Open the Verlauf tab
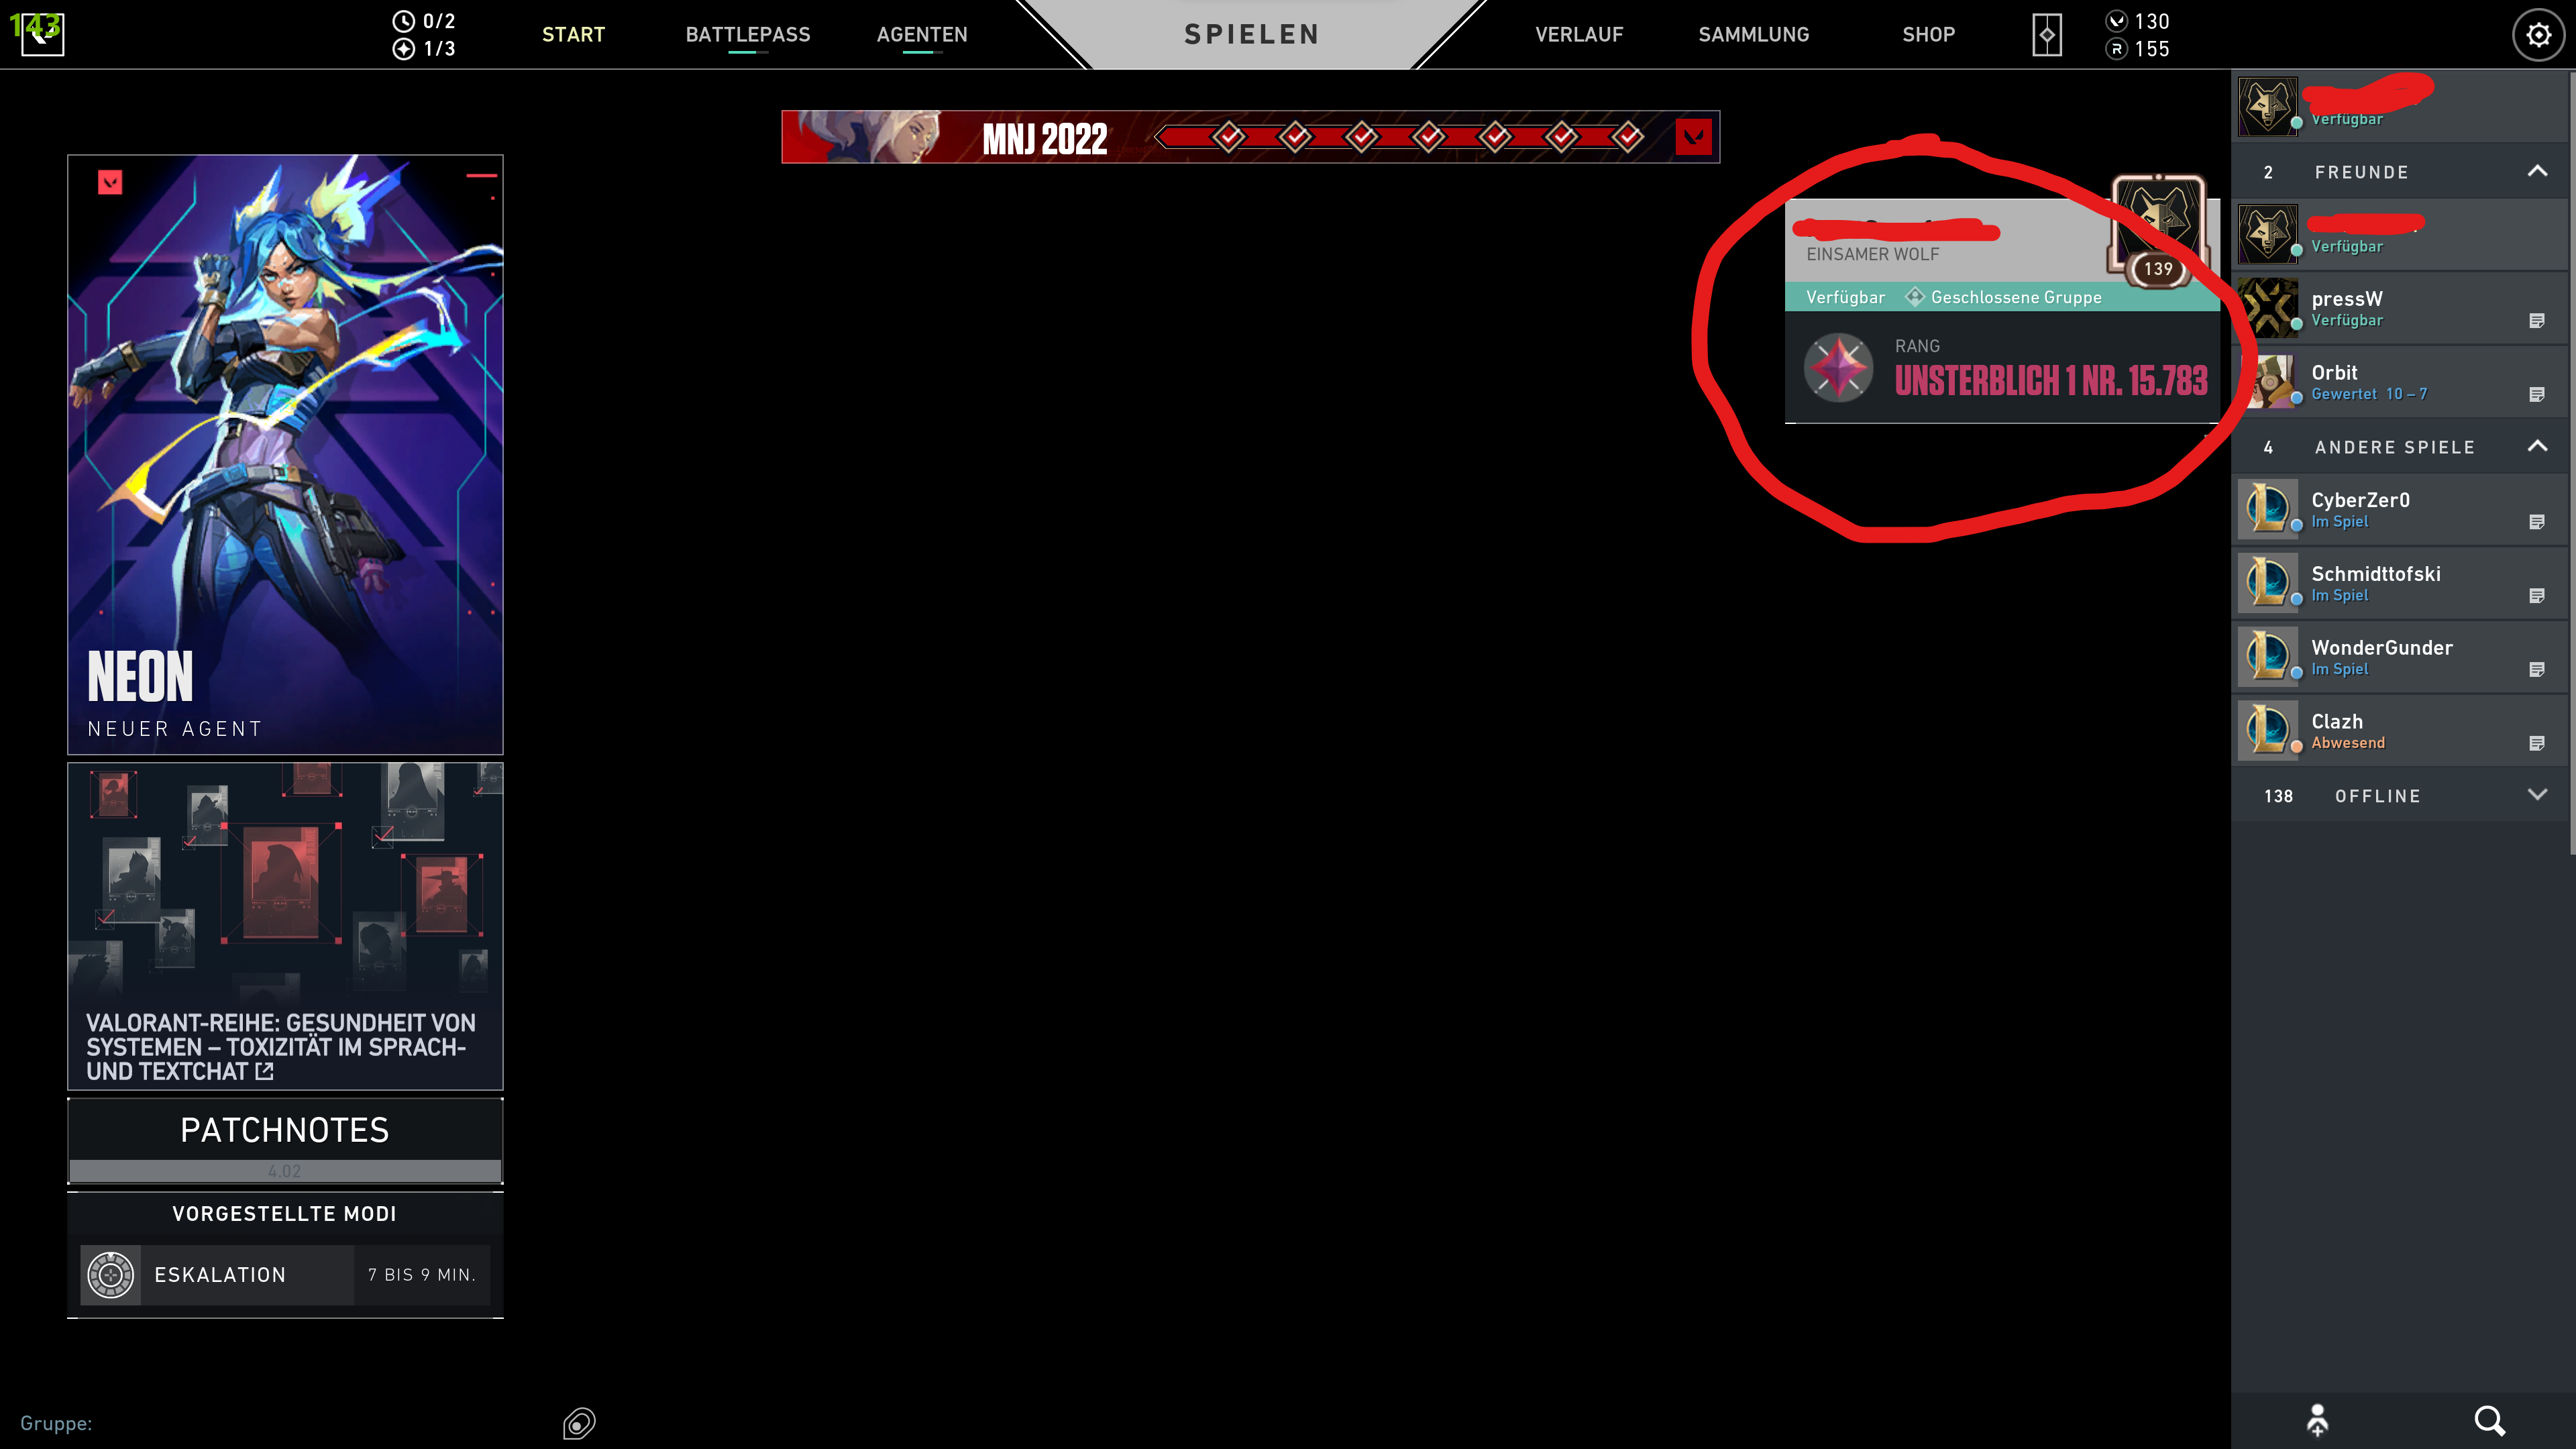Viewport: 2576px width, 1449px height. (x=1579, y=35)
